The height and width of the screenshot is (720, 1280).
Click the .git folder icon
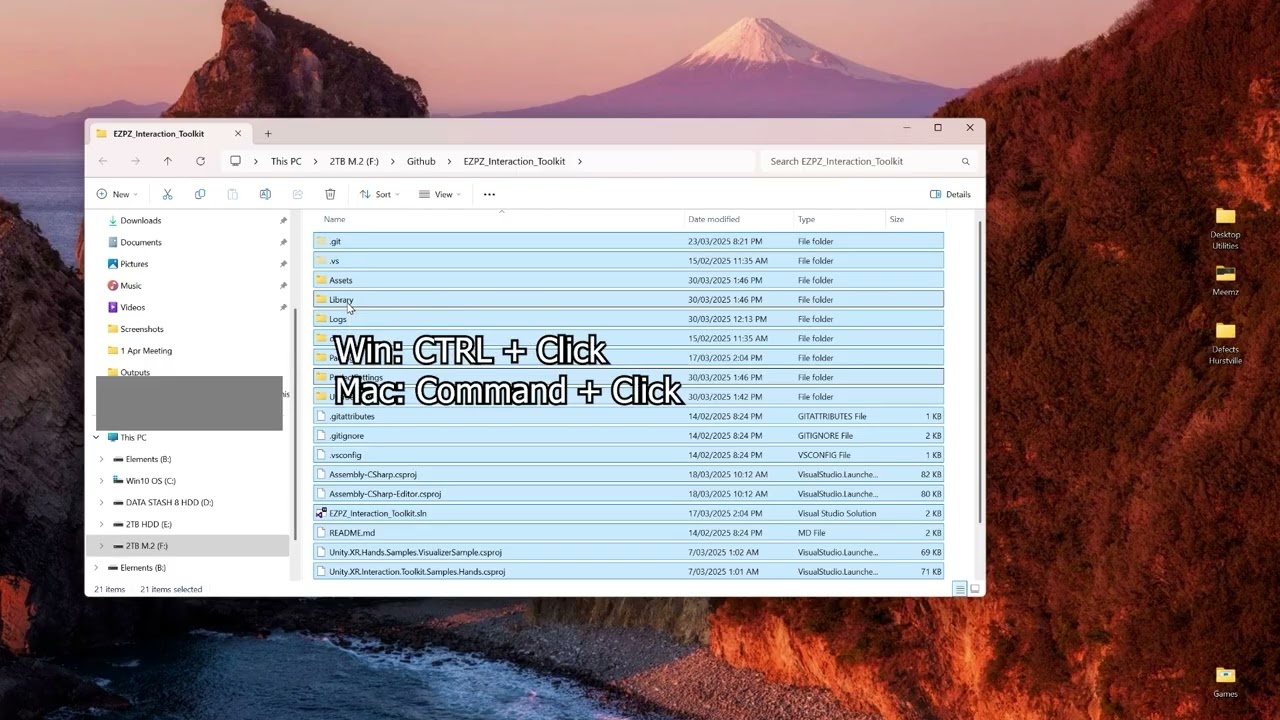tap(321, 241)
